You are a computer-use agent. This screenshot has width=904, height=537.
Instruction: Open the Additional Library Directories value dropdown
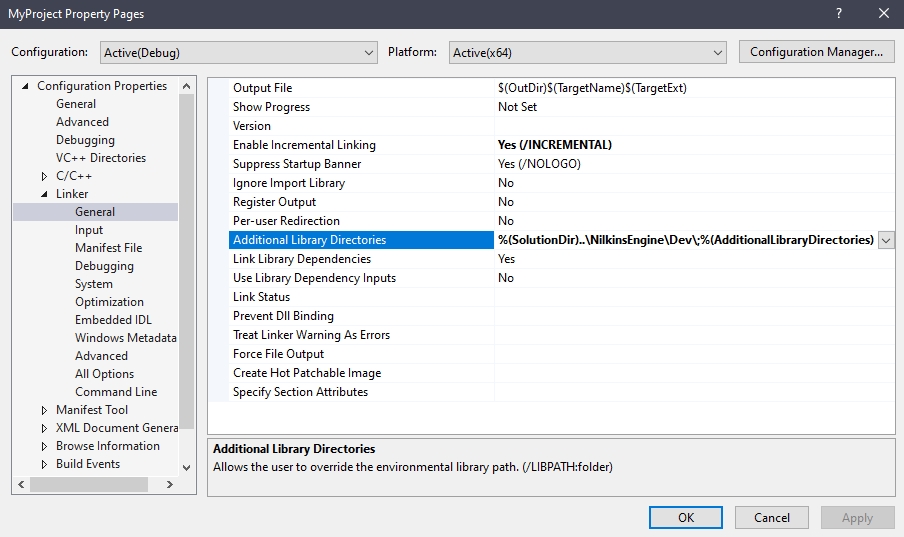pos(886,240)
